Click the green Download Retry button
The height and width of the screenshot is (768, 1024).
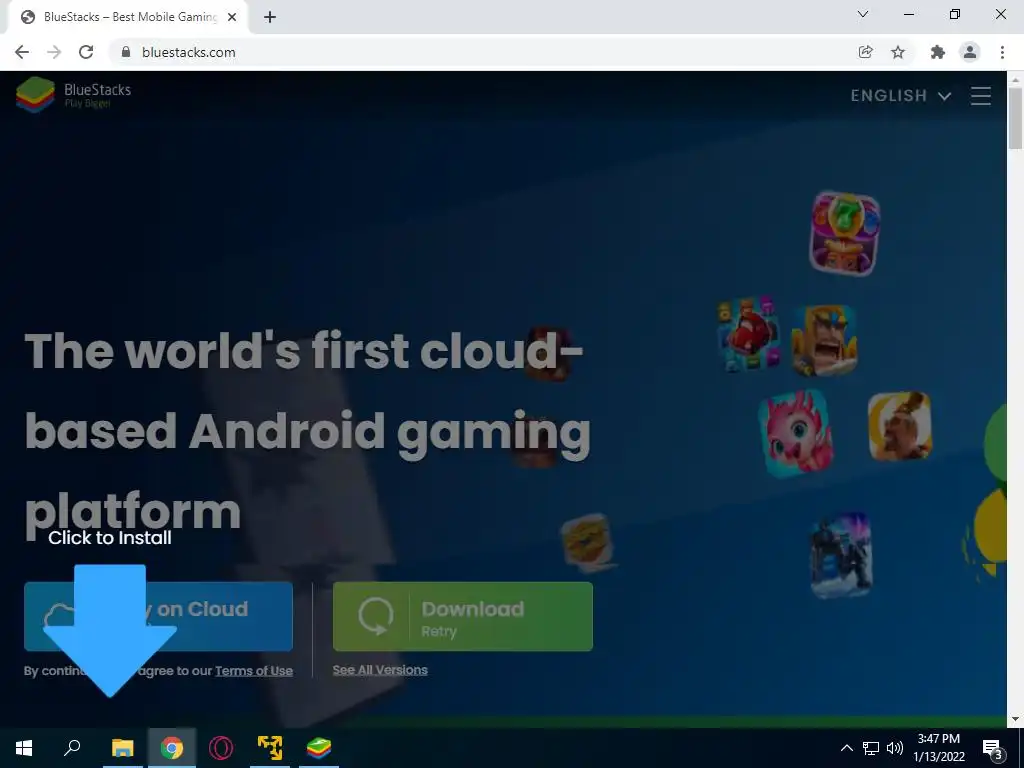click(x=462, y=616)
